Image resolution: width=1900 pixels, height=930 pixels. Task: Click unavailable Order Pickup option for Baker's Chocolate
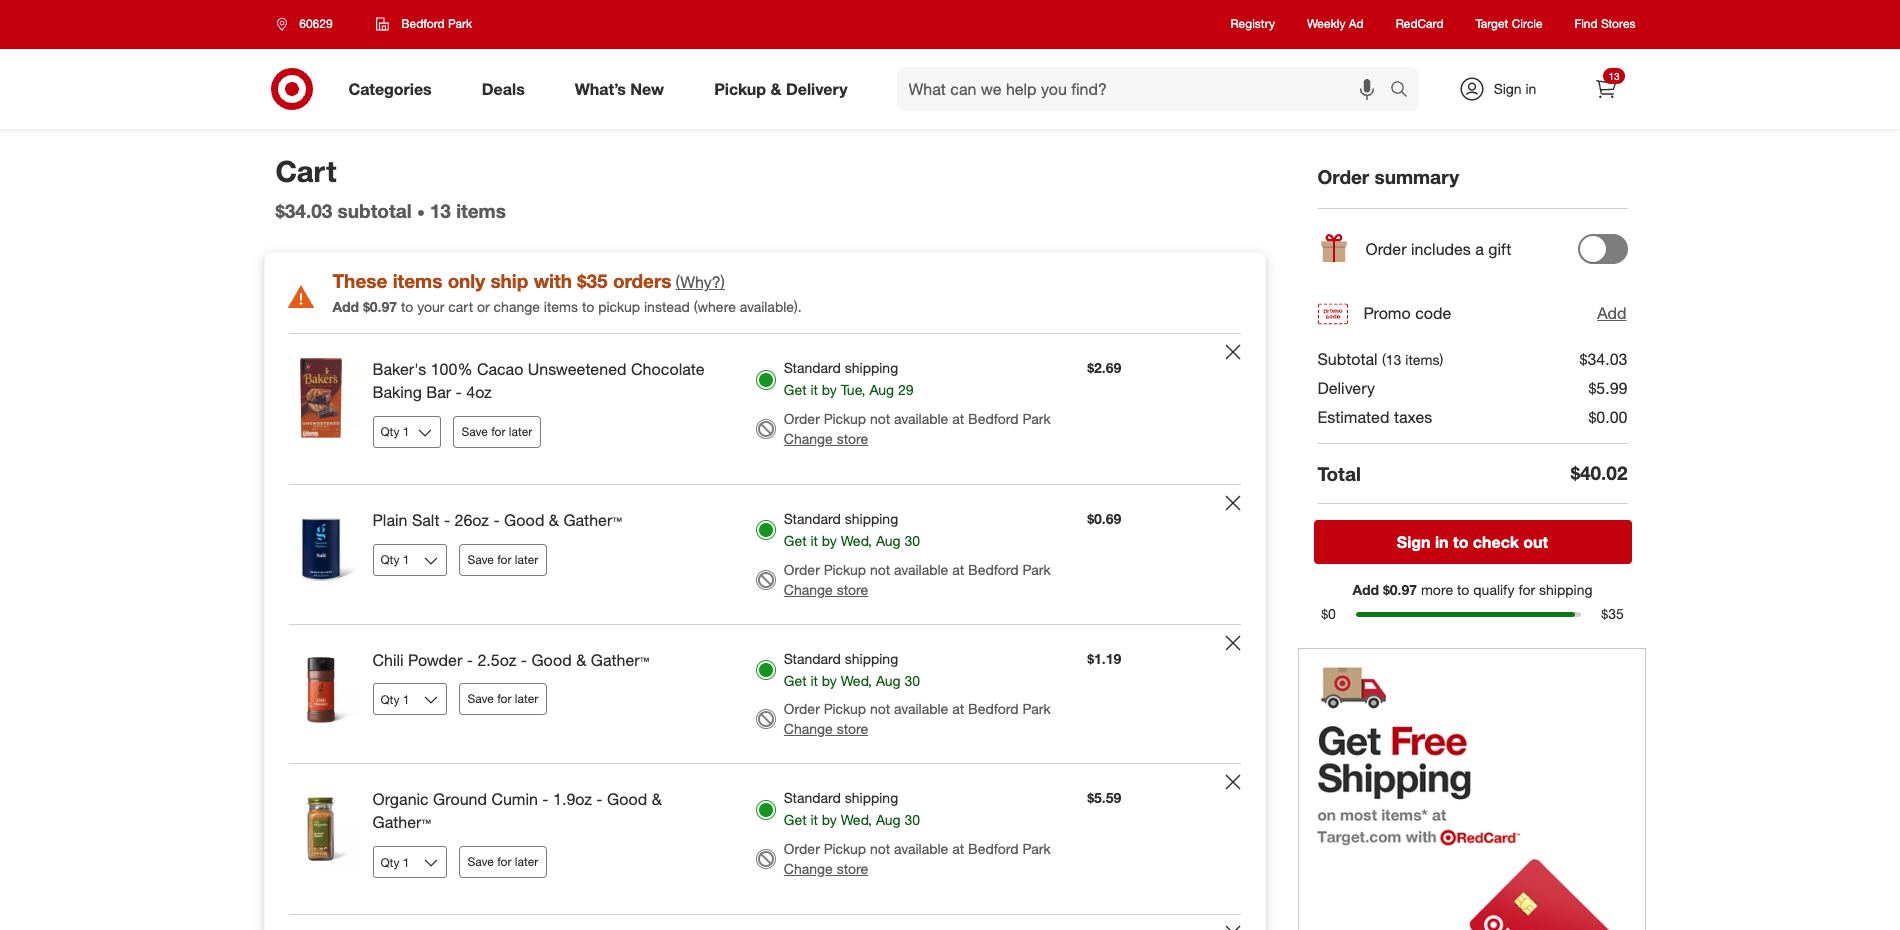pyautogui.click(x=766, y=429)
